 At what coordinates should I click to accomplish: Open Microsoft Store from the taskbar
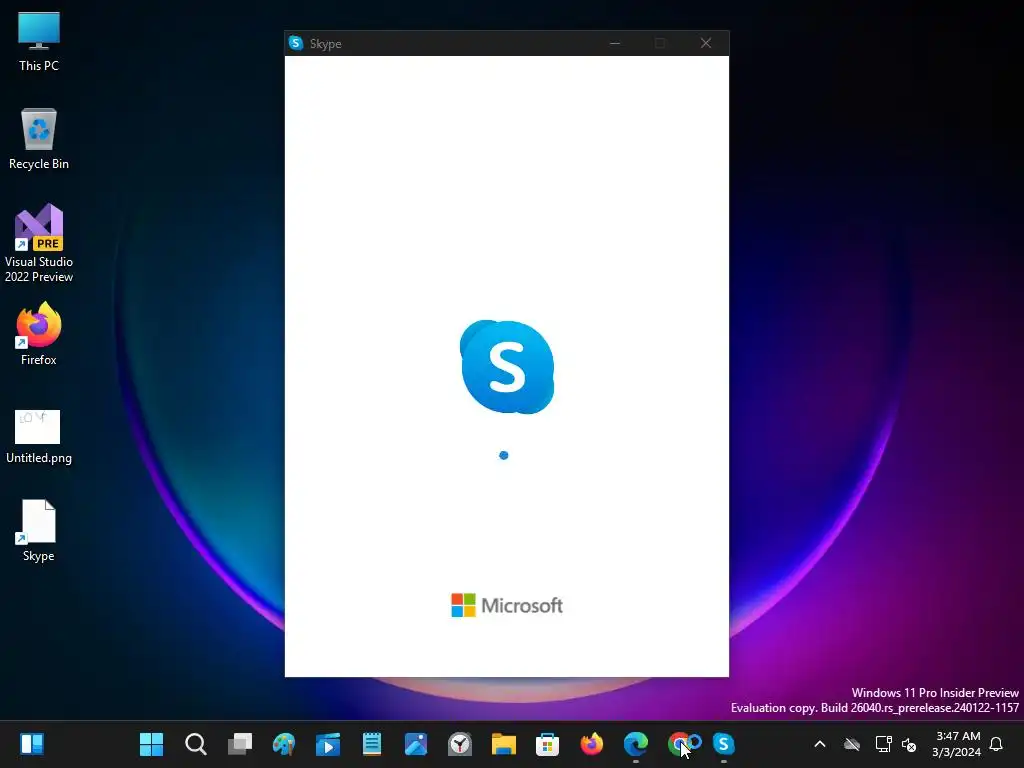(547, 744)
